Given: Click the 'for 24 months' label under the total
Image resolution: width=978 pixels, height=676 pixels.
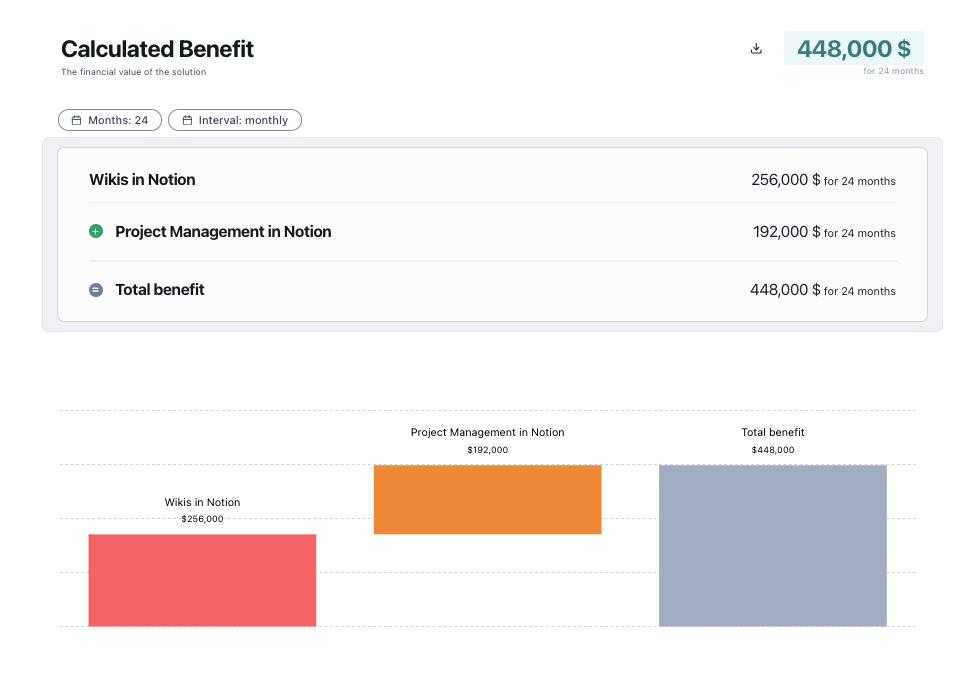Looking at the screenshot, I should point(894,70).
